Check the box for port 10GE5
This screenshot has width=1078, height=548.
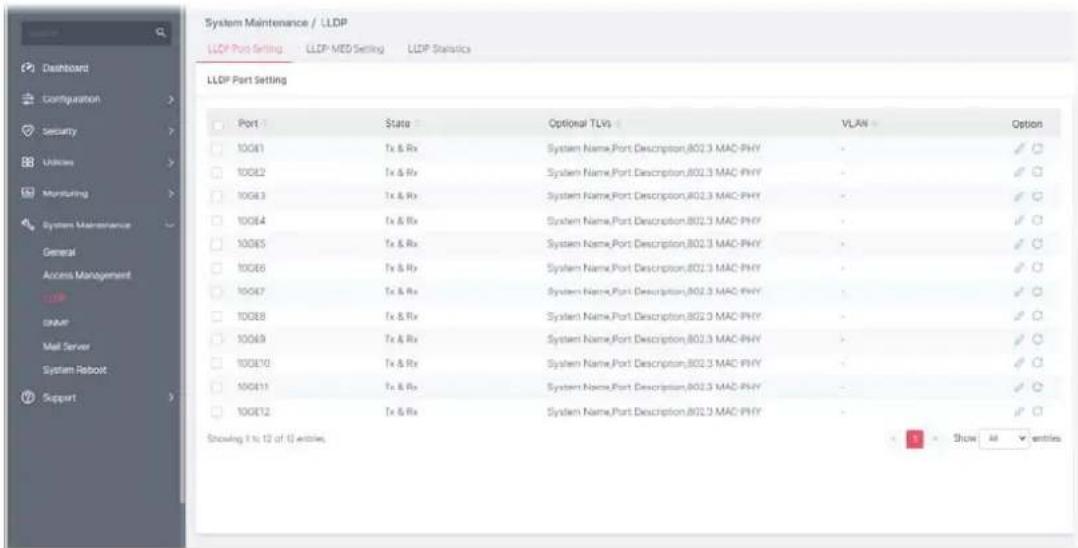pos(219,243)
